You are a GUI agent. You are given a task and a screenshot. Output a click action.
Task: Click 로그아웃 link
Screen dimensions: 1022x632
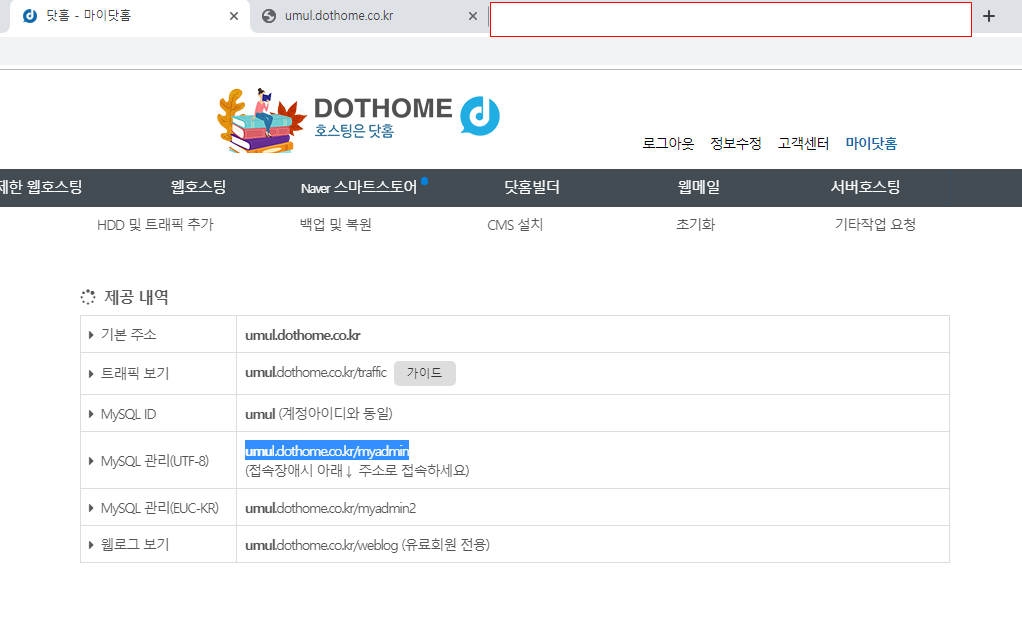(668, 143)
